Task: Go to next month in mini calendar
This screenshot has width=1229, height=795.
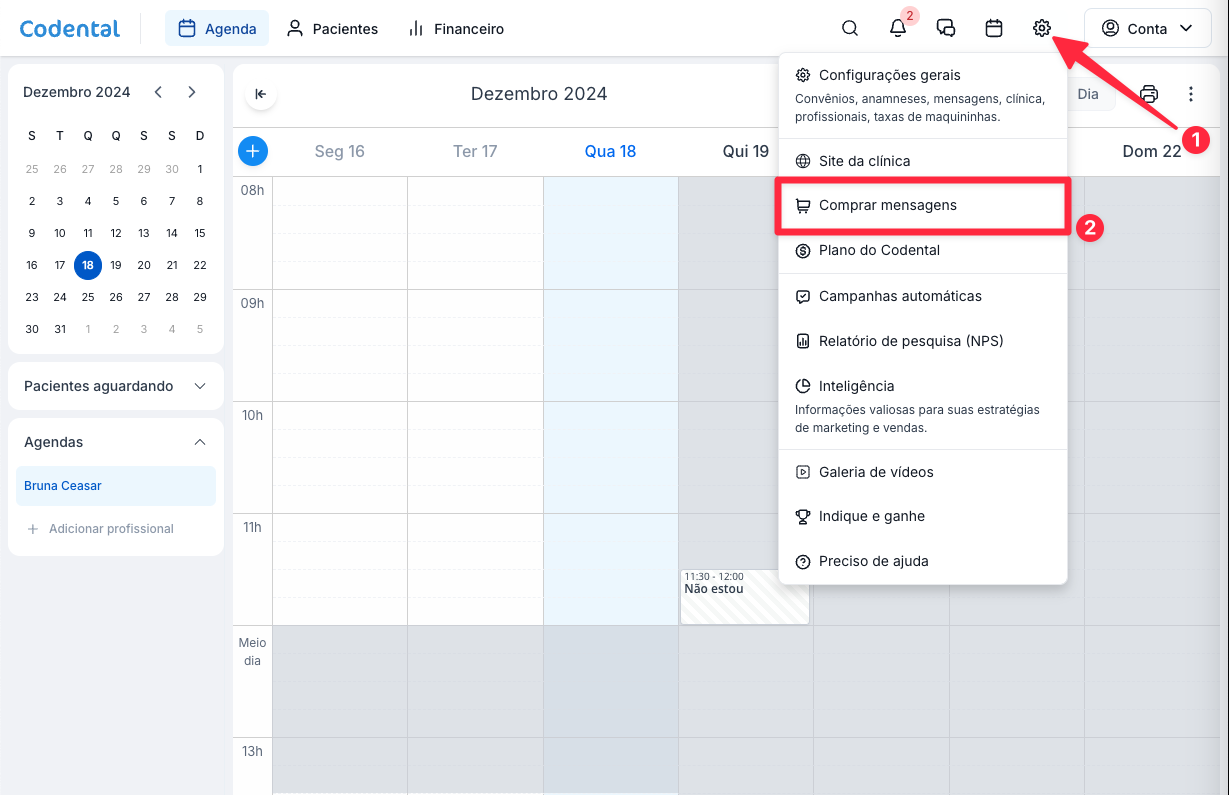Action: click(x=192, y=92)
